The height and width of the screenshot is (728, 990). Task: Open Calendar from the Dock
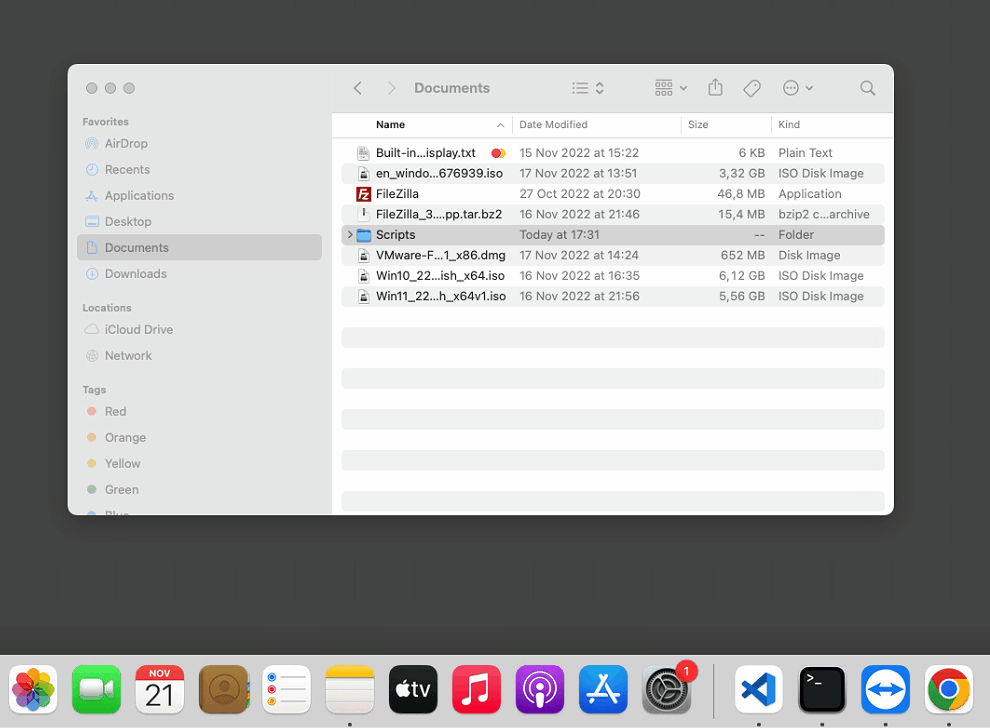(x=160, y=689)
